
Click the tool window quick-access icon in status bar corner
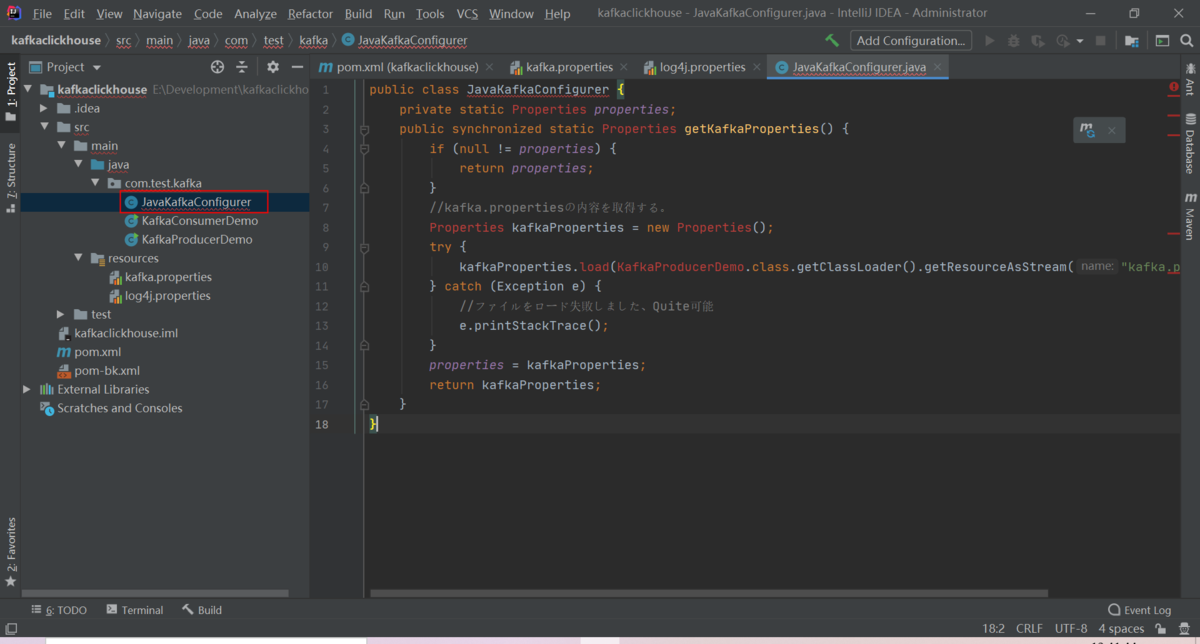point(11,629)
